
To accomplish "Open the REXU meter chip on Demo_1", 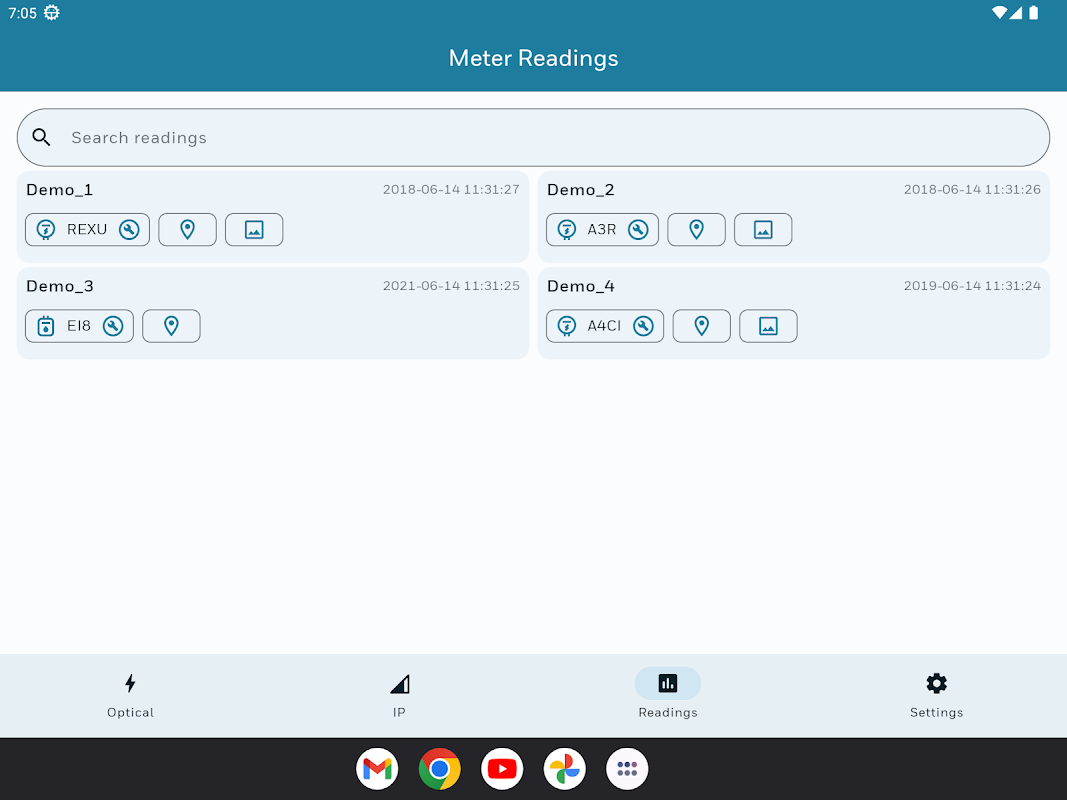I will 87,229.
